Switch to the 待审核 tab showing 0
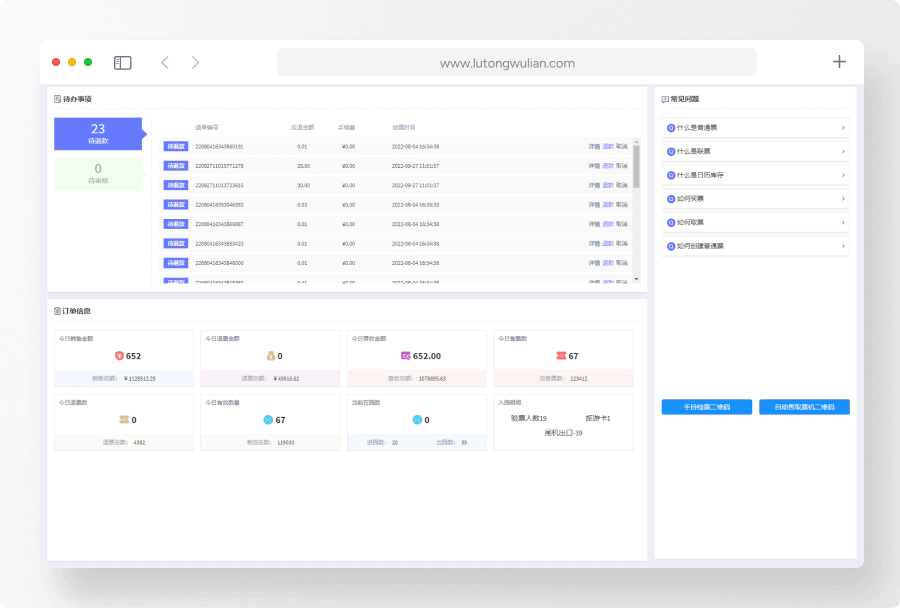The height and width of the screenshot is (608, 900). [98, 173]
